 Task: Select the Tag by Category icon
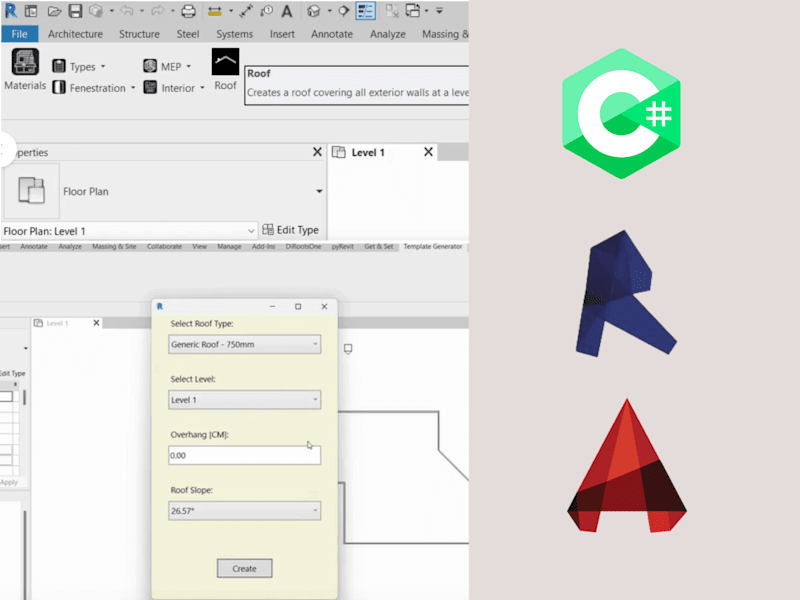(266, 11)
